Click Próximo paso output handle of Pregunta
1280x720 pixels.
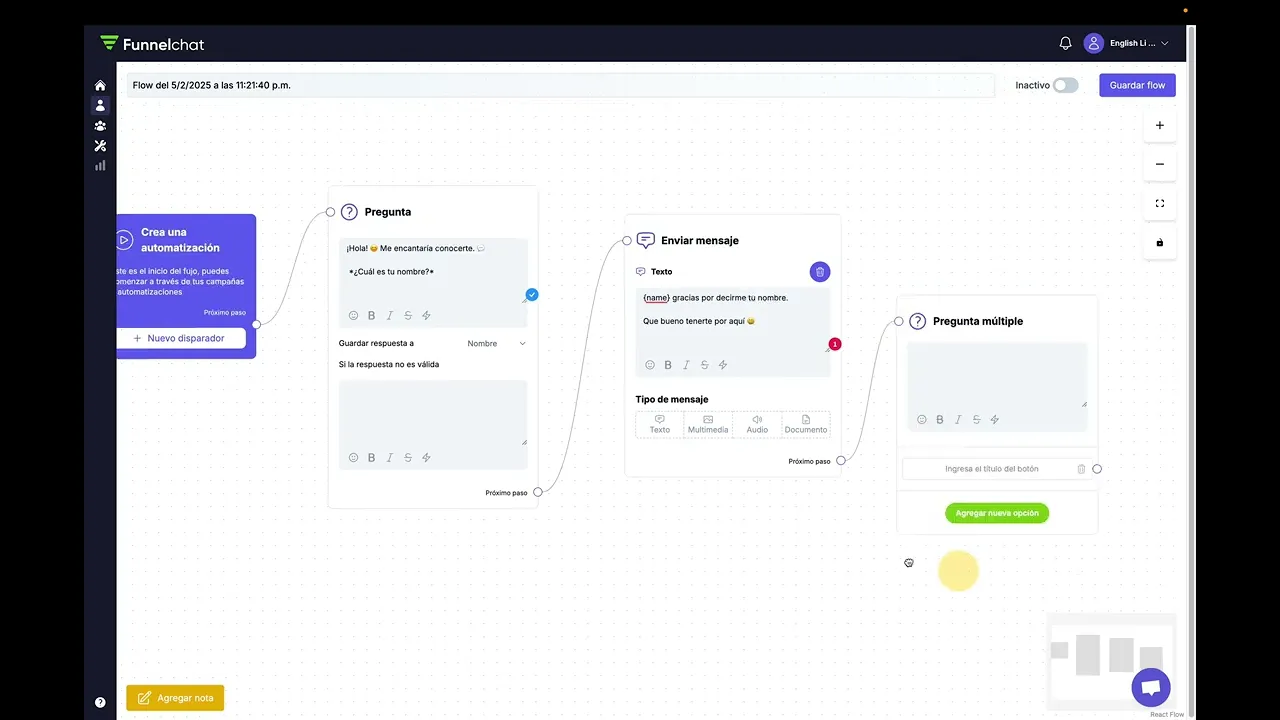pos(538,492)
